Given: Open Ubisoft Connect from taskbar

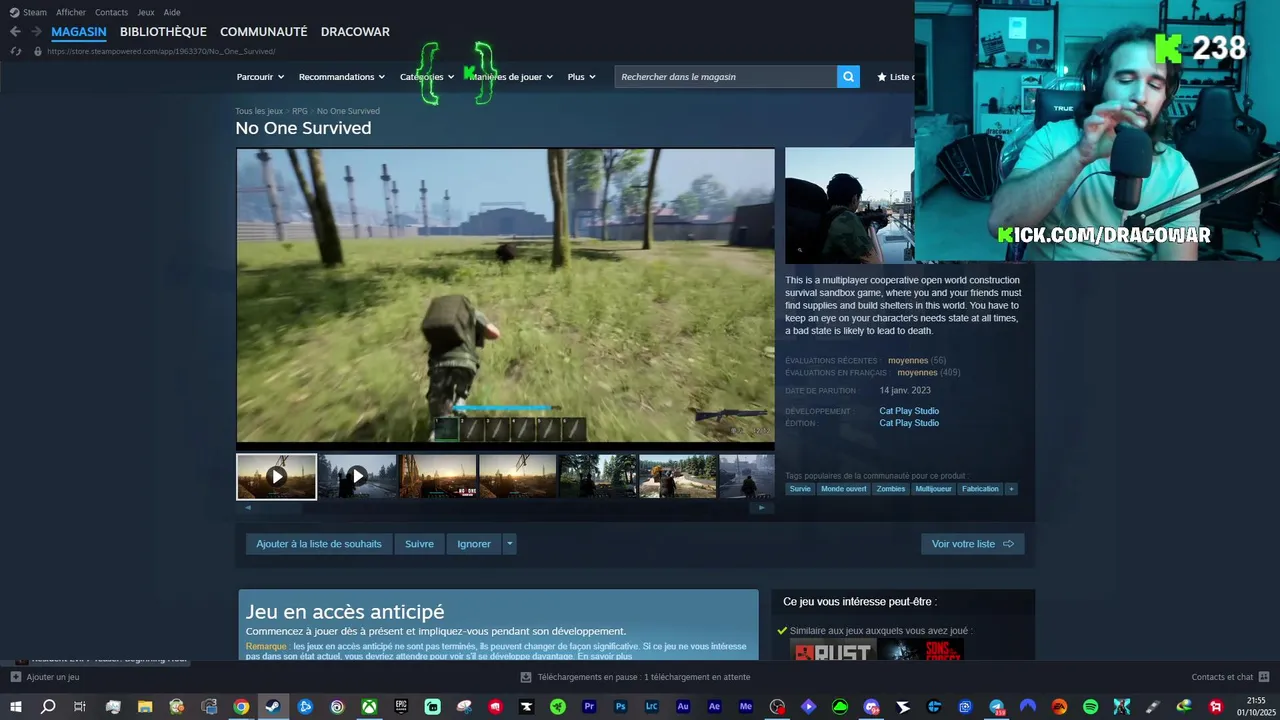Looking at the screenshot, I should click(x=337, y=707).
